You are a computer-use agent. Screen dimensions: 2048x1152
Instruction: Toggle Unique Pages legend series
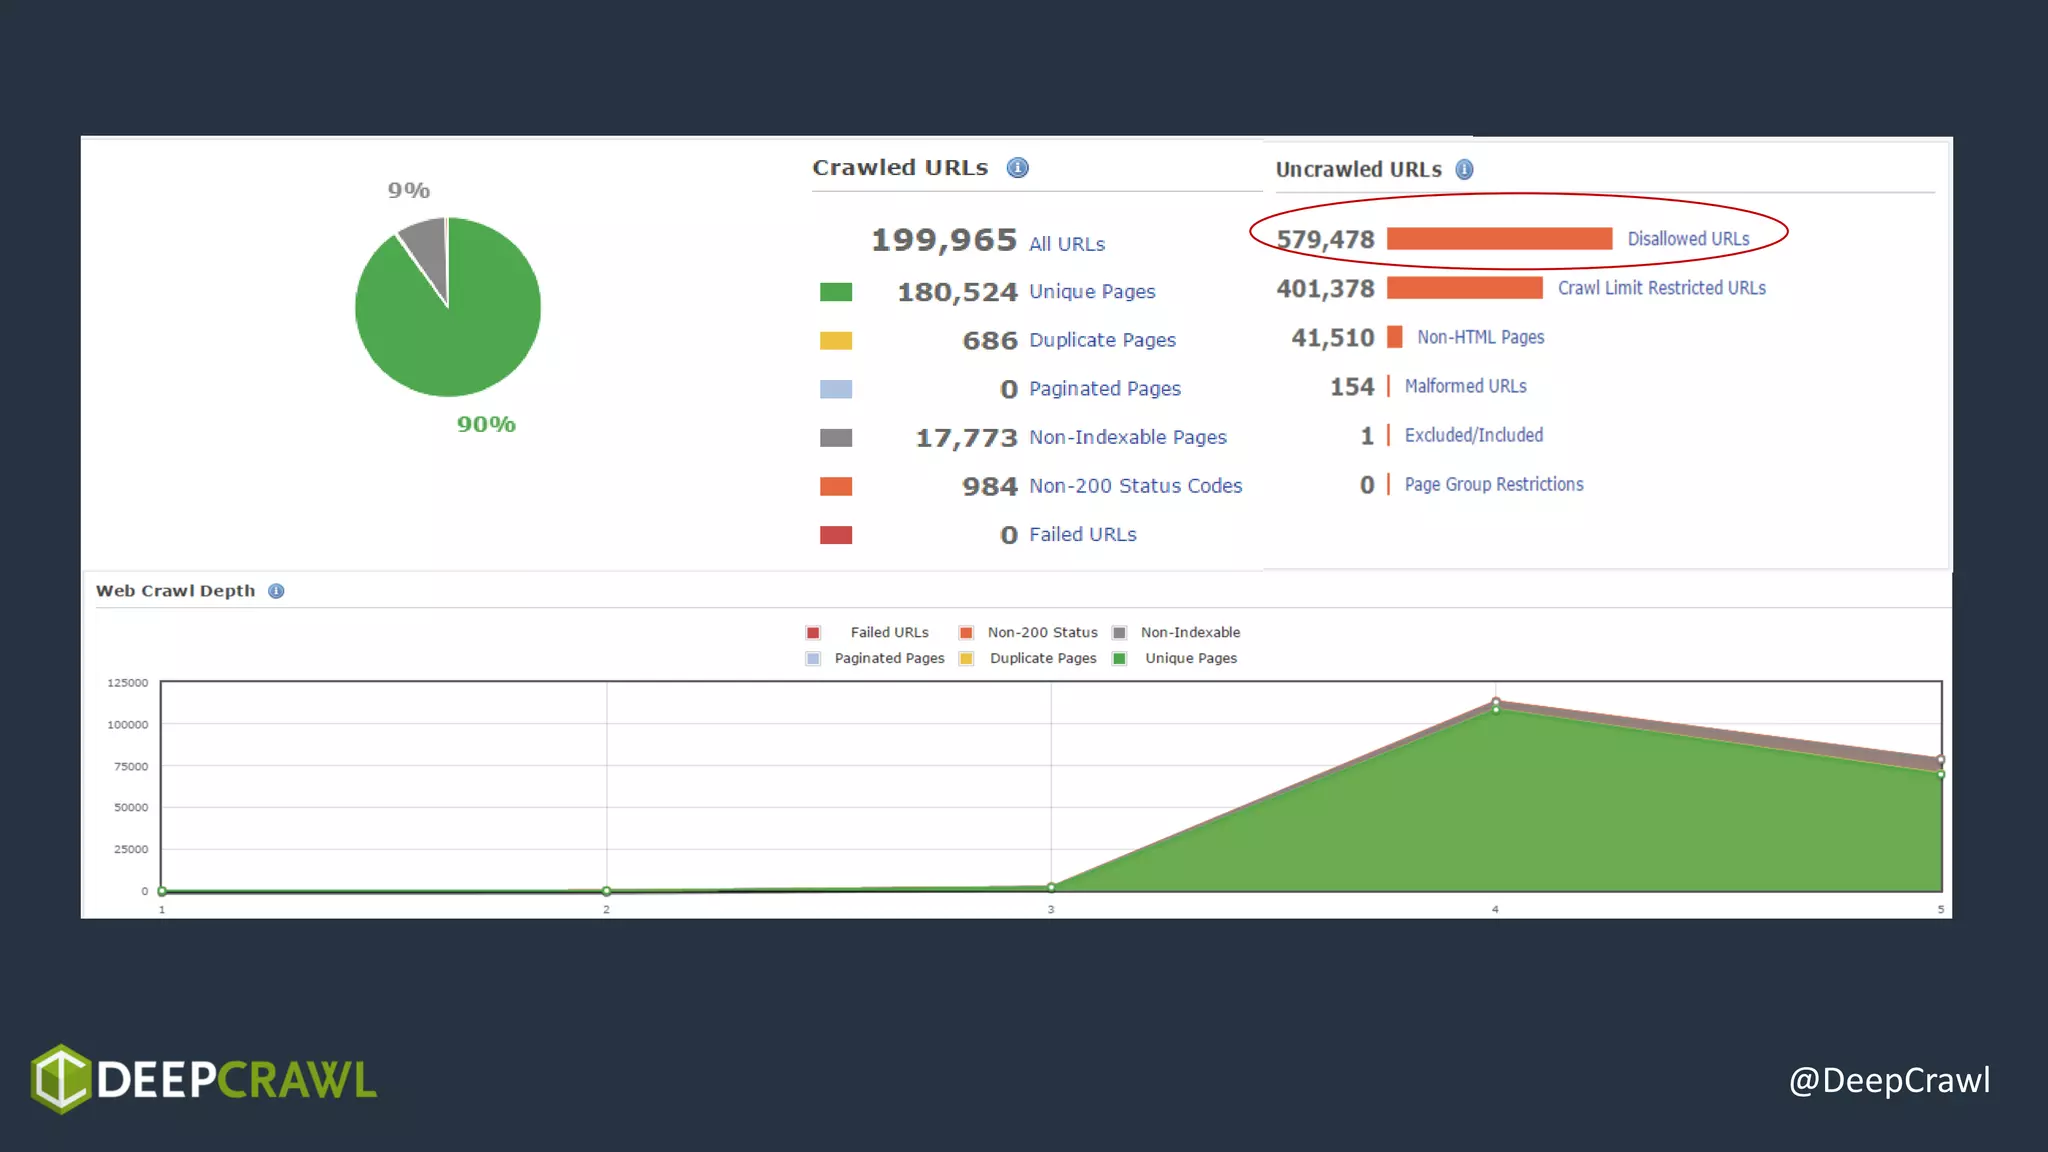pos(1190,658)
